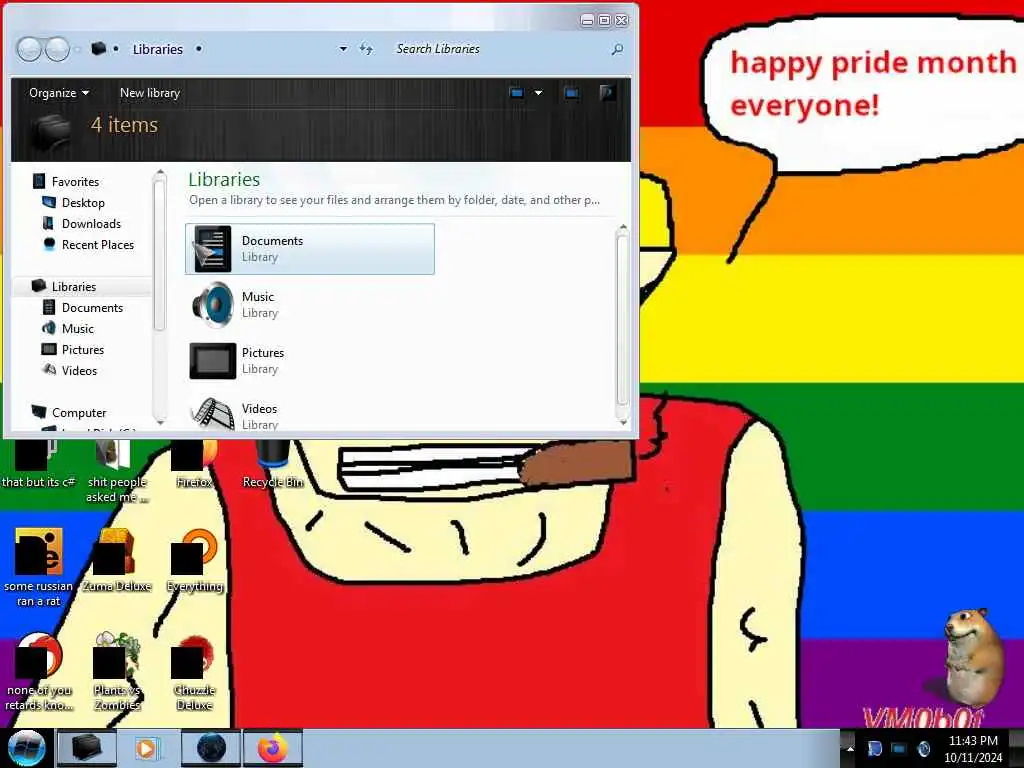Toggle the preview pane icon
The height and width of the screenshot is (768, 1024).
[571, 93]
